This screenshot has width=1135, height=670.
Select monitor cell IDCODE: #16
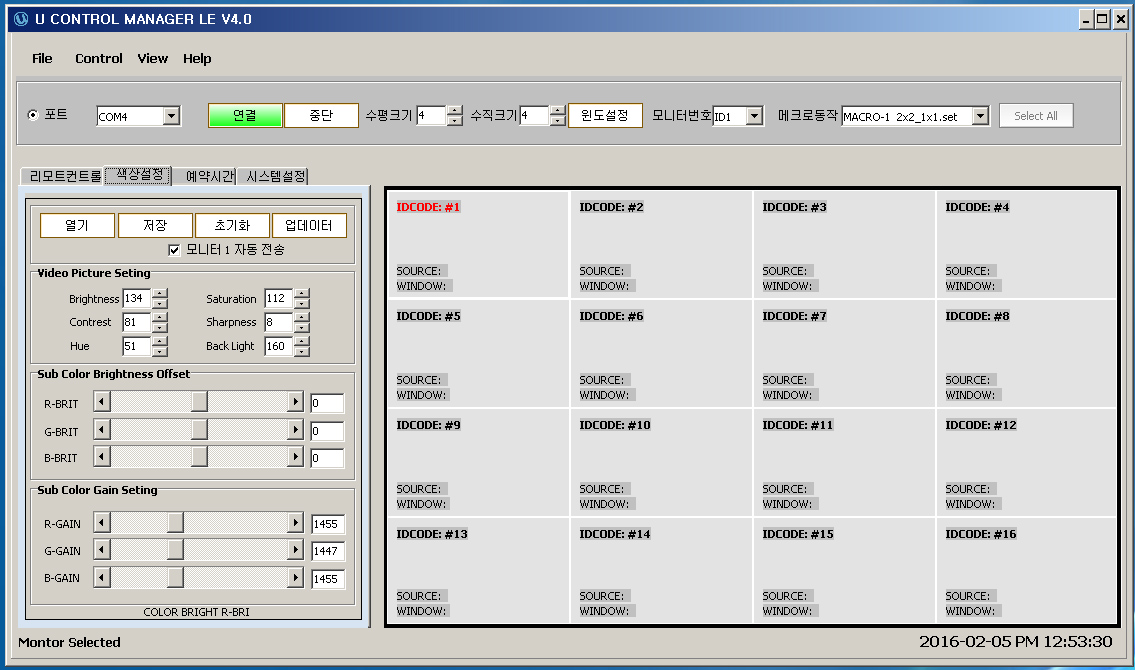tap(1026, 570)
